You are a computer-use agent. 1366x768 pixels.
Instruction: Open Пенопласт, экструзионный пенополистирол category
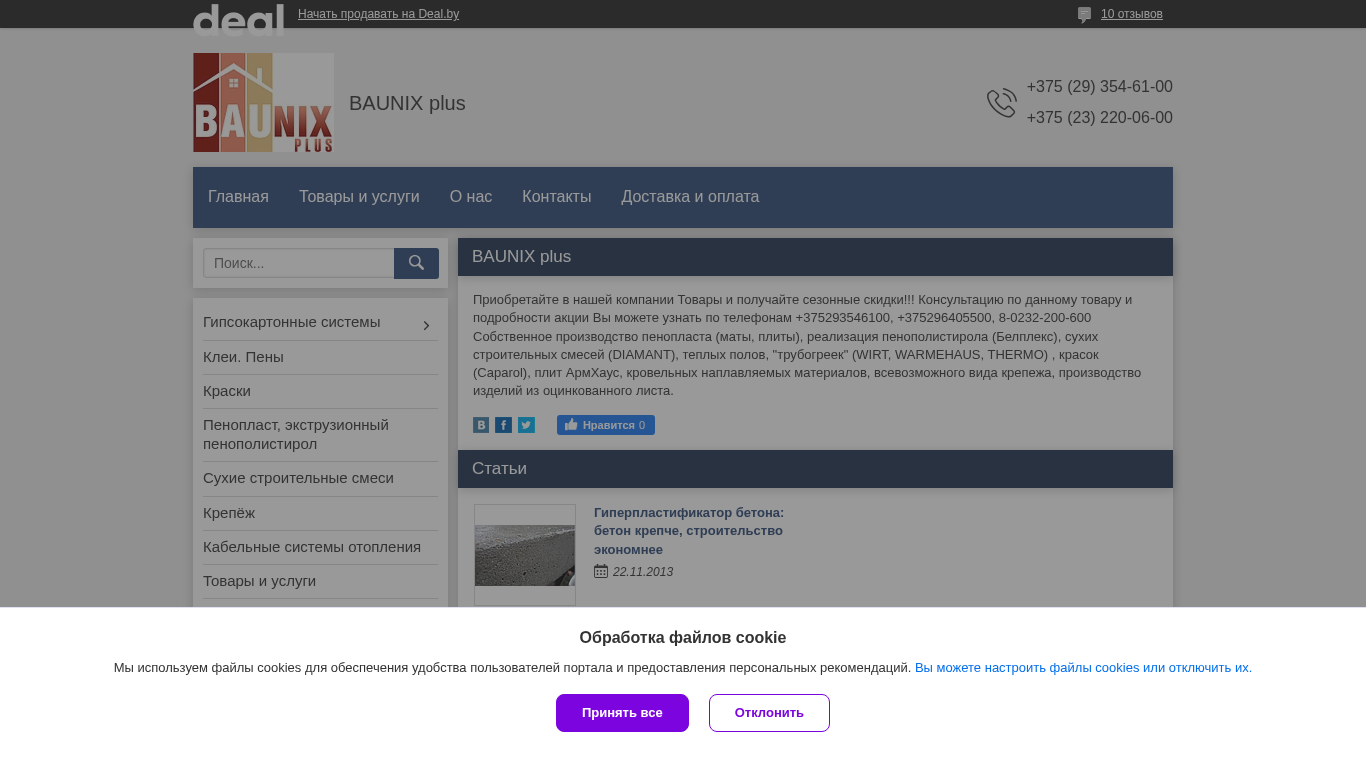coord(296,434)
